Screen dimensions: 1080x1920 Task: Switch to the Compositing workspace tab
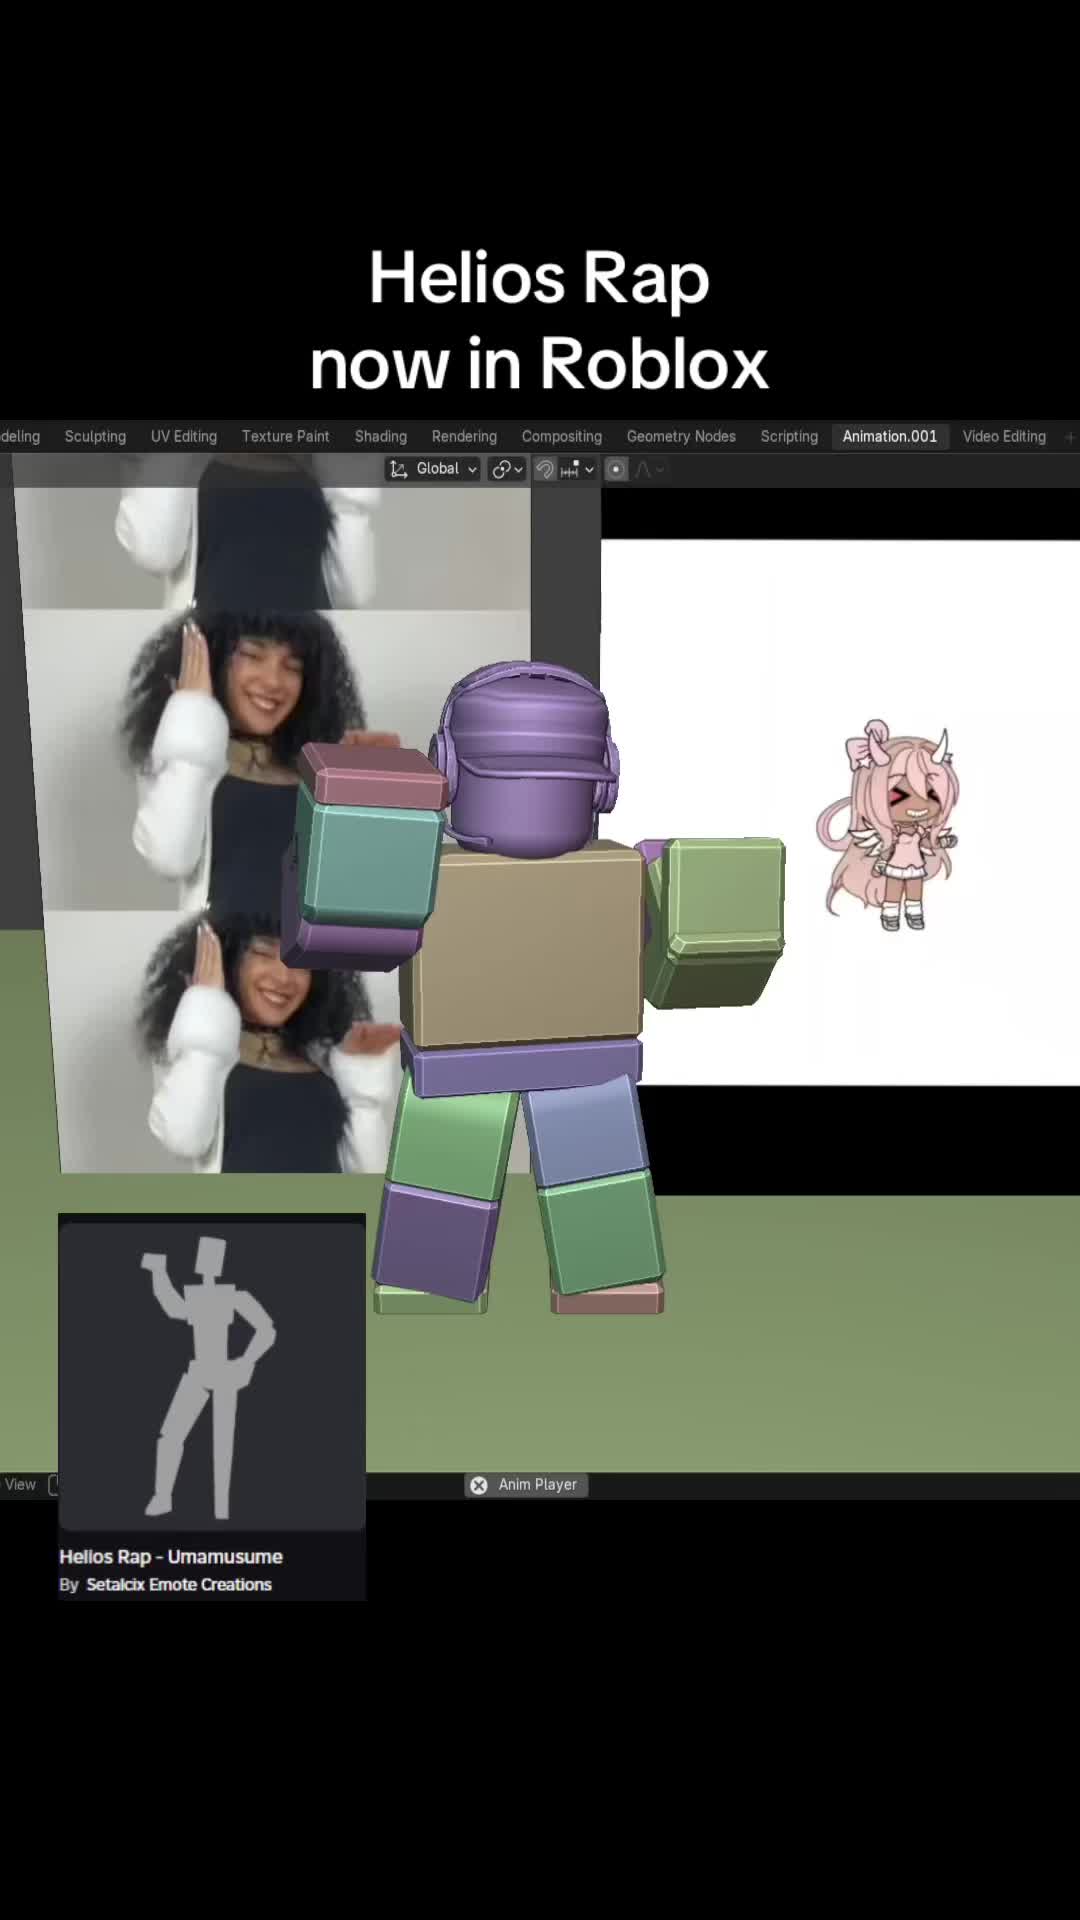[561, 436]
